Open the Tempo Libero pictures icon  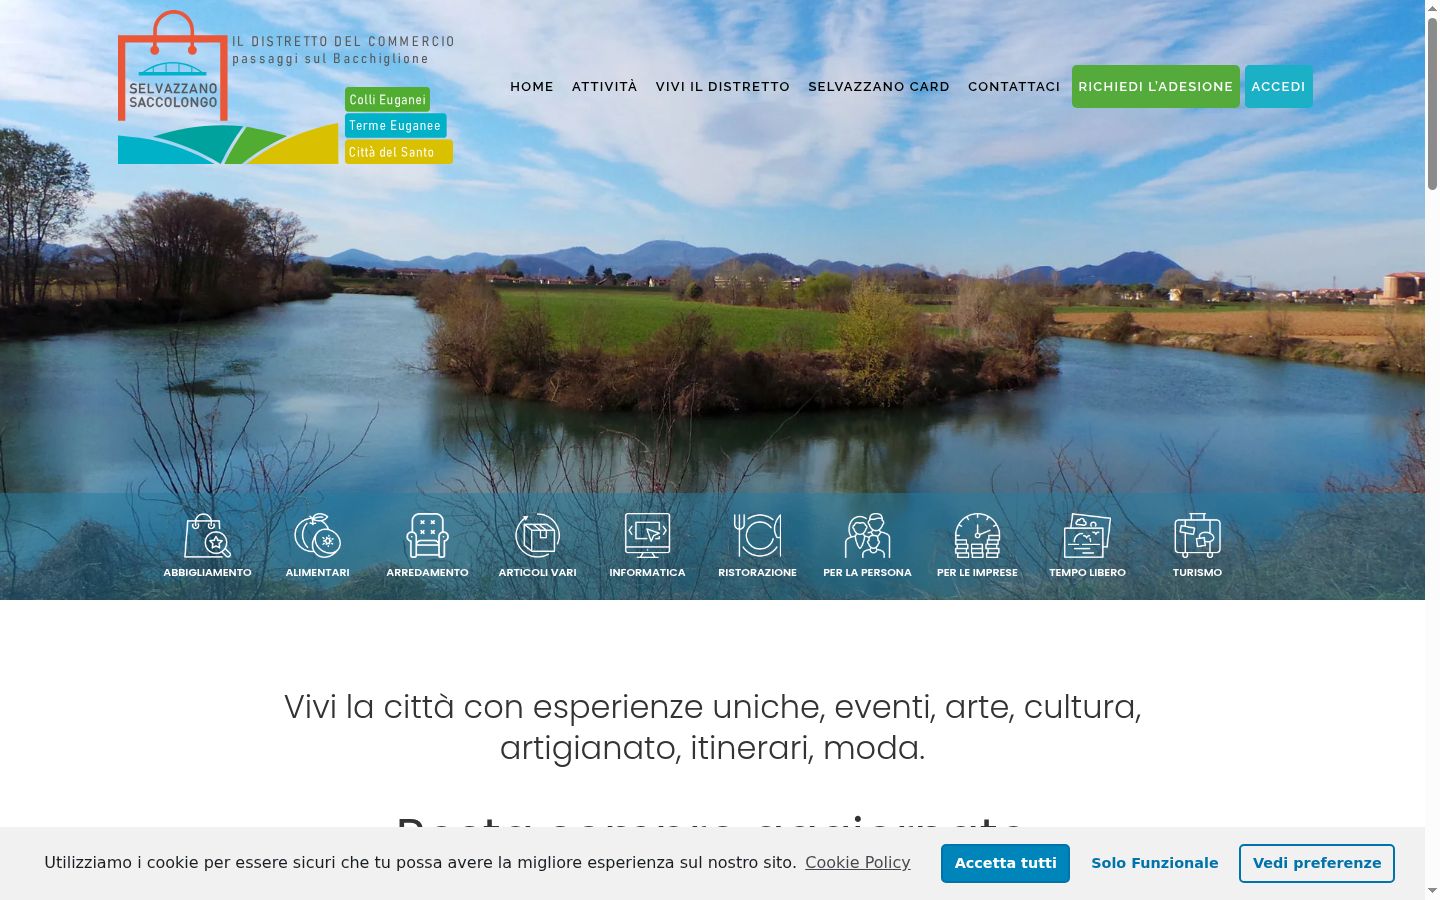tap(1088, 535)
